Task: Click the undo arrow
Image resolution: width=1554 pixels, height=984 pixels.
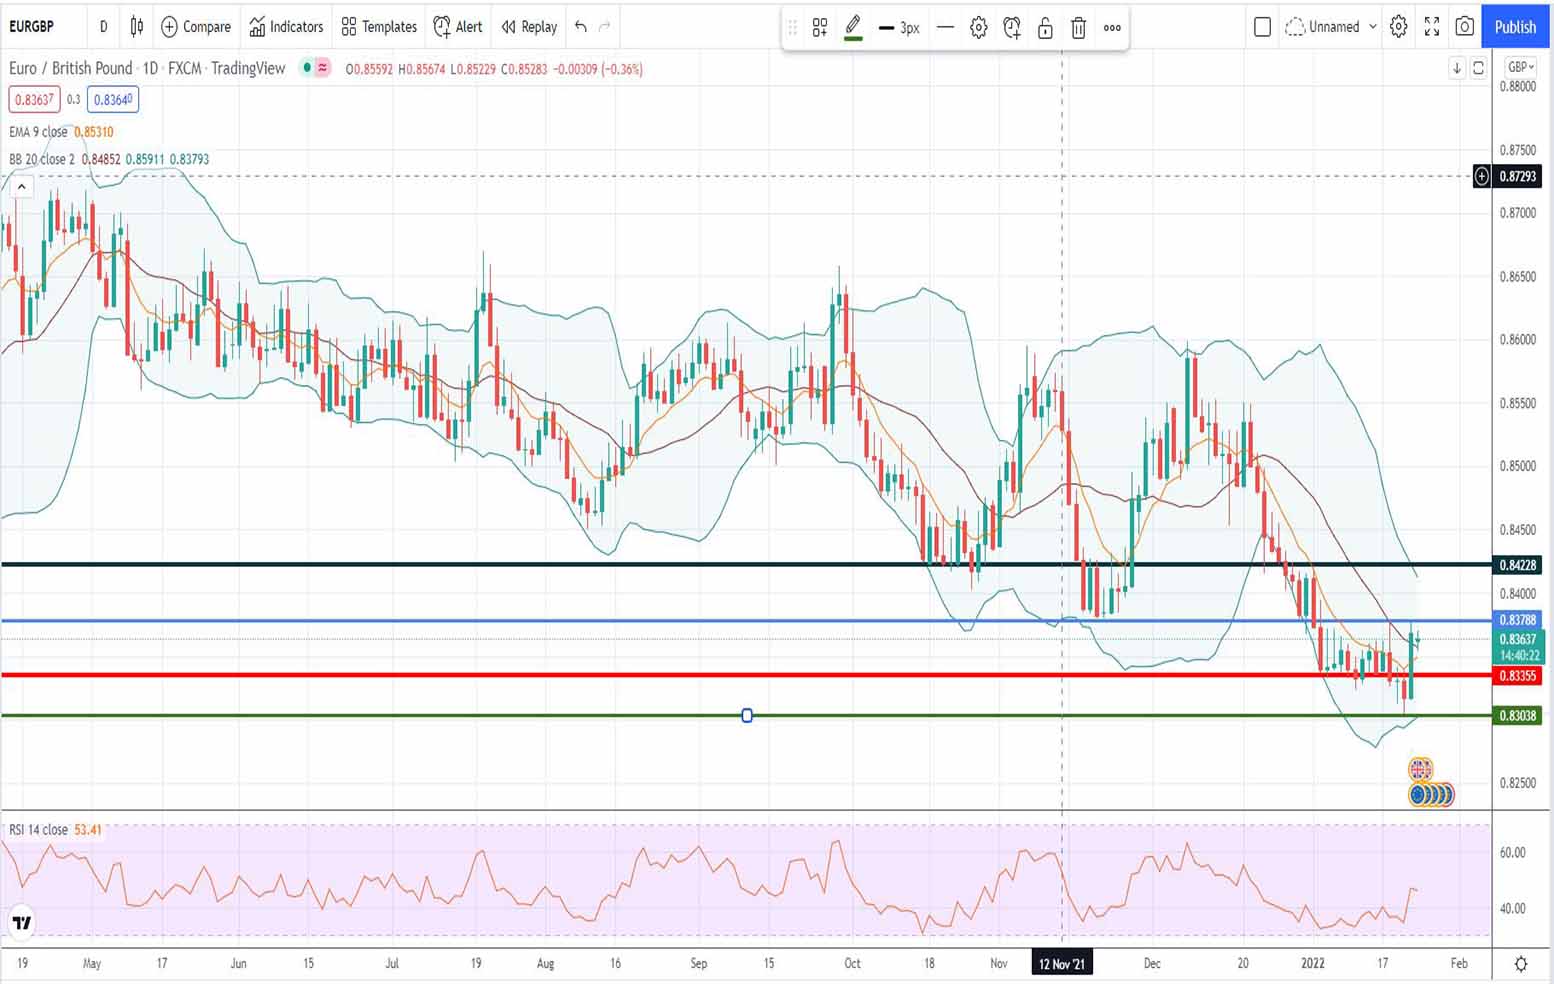Action: 581,27
